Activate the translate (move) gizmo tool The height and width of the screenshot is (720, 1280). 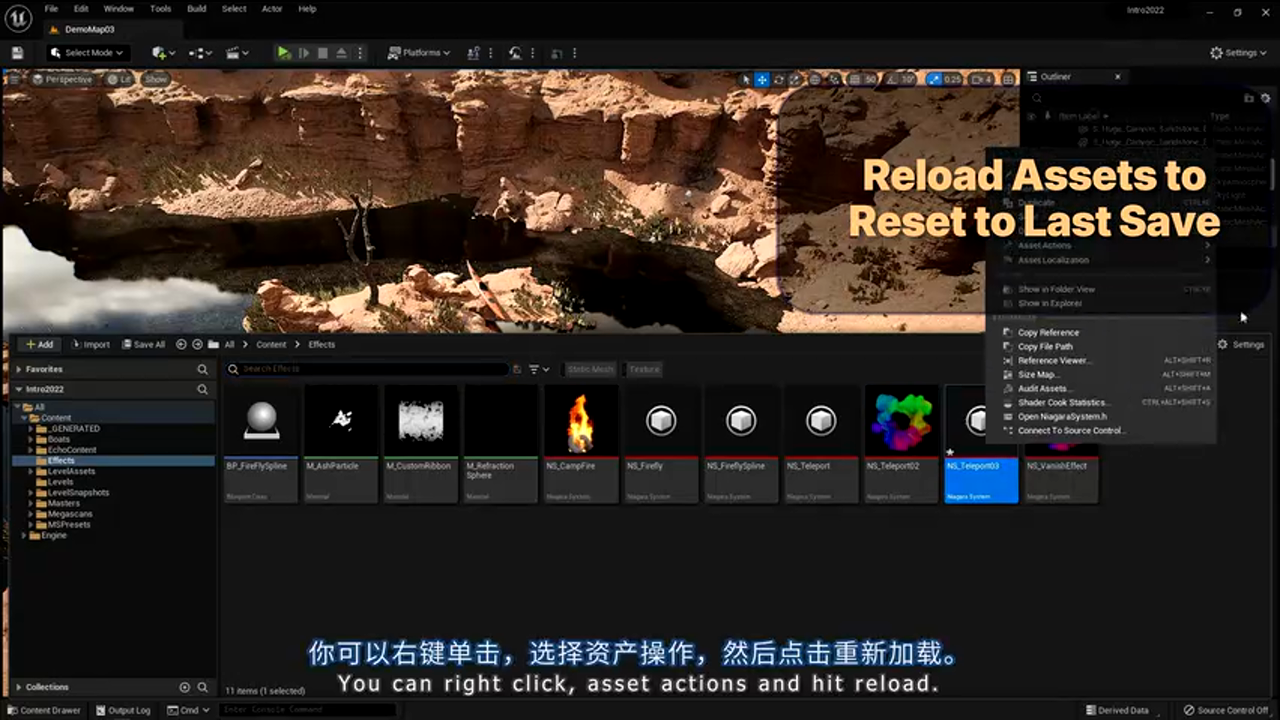click(x=762, y=80)
